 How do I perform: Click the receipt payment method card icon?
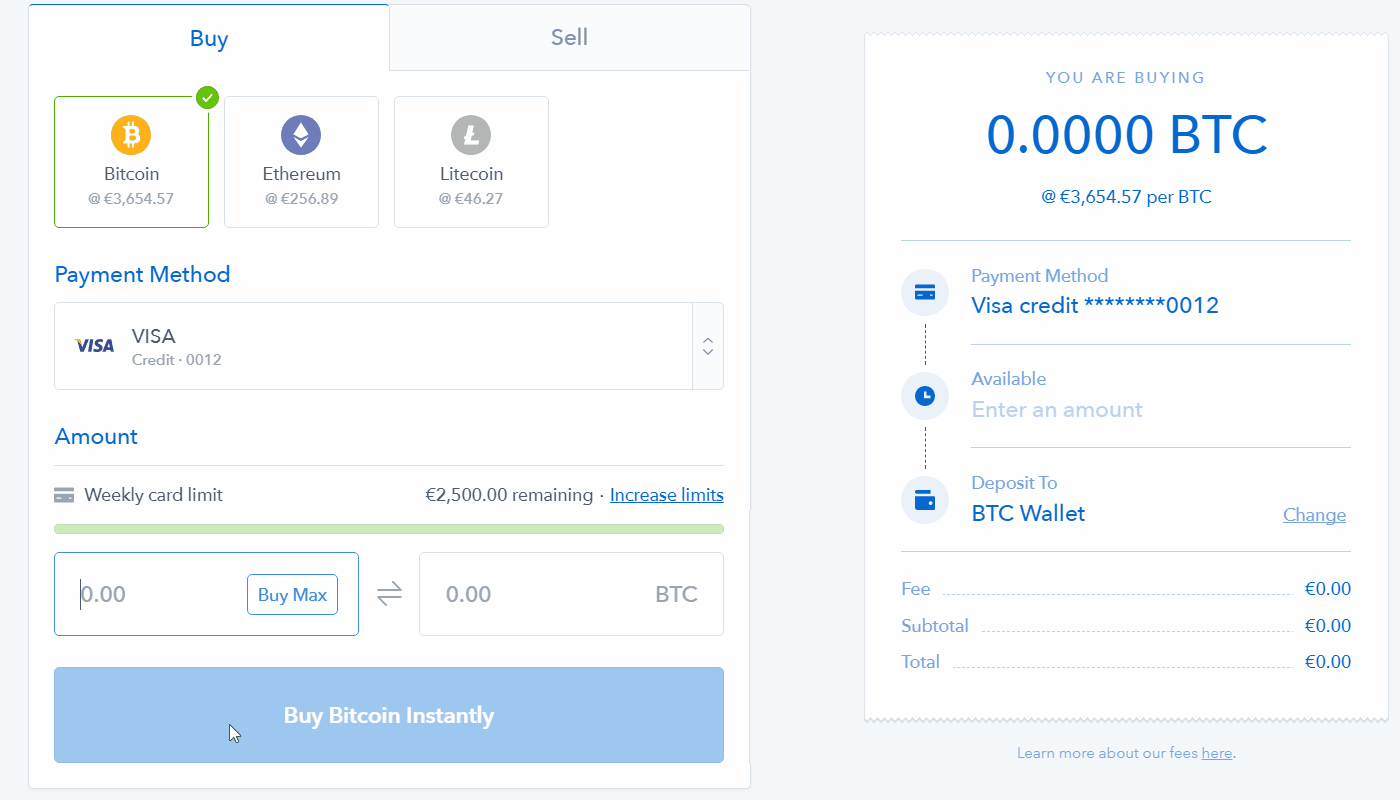pos(925,292)
